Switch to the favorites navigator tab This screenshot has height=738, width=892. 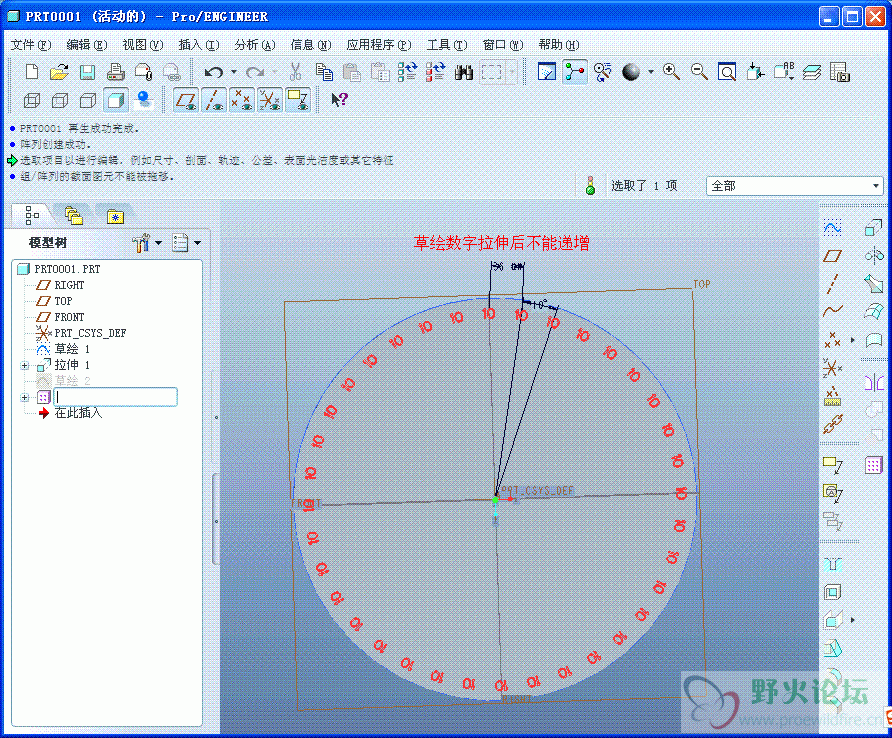pyautogui.click(x=115, y=216)
